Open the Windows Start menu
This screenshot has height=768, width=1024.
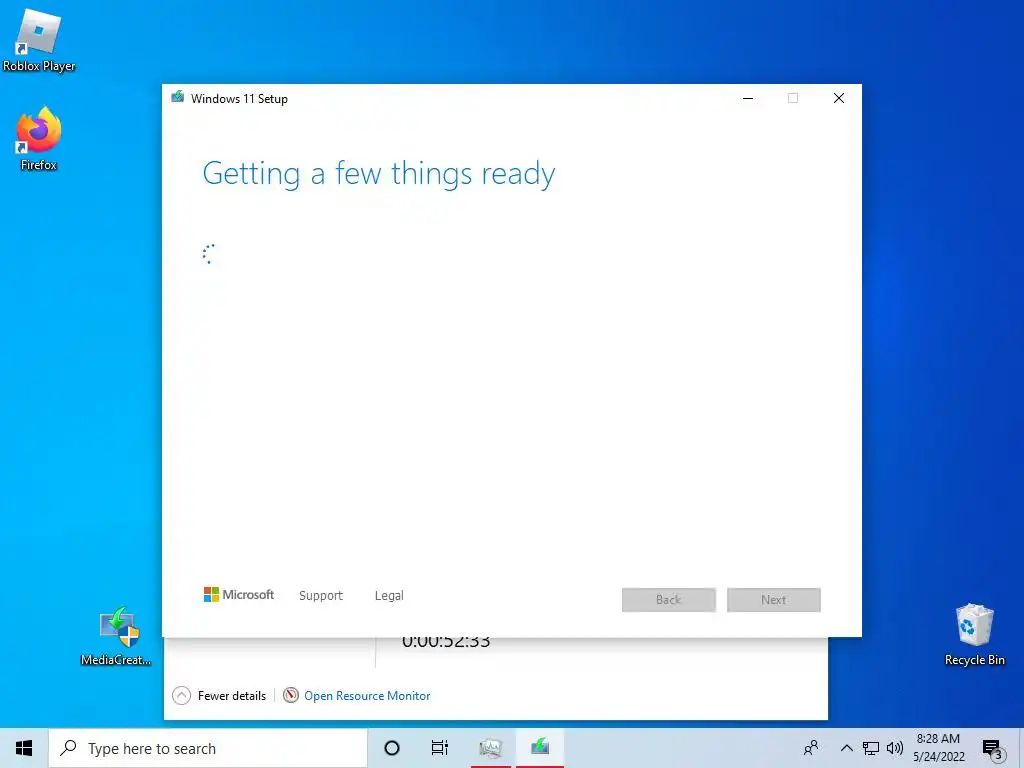pyautogui.click(x=24, y=748)
